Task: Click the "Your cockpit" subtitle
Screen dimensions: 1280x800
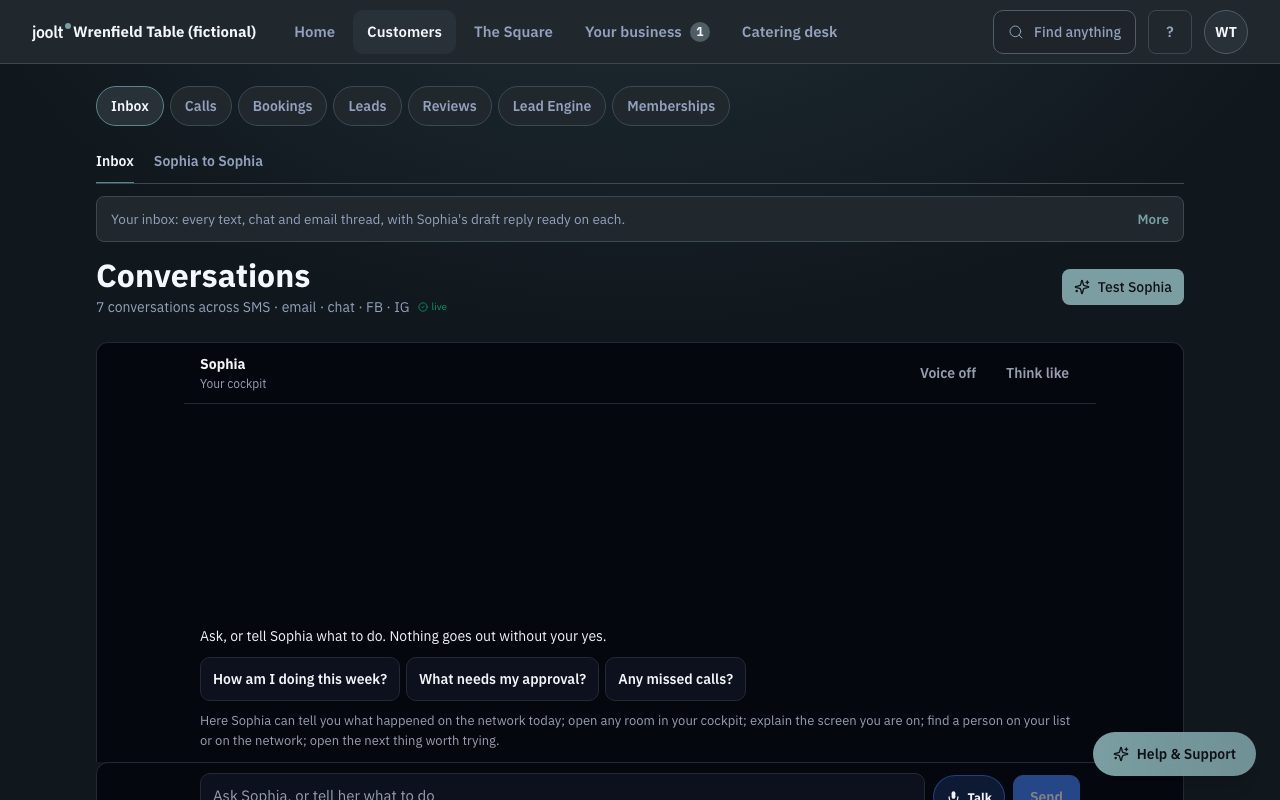Action: click(233, 384)
